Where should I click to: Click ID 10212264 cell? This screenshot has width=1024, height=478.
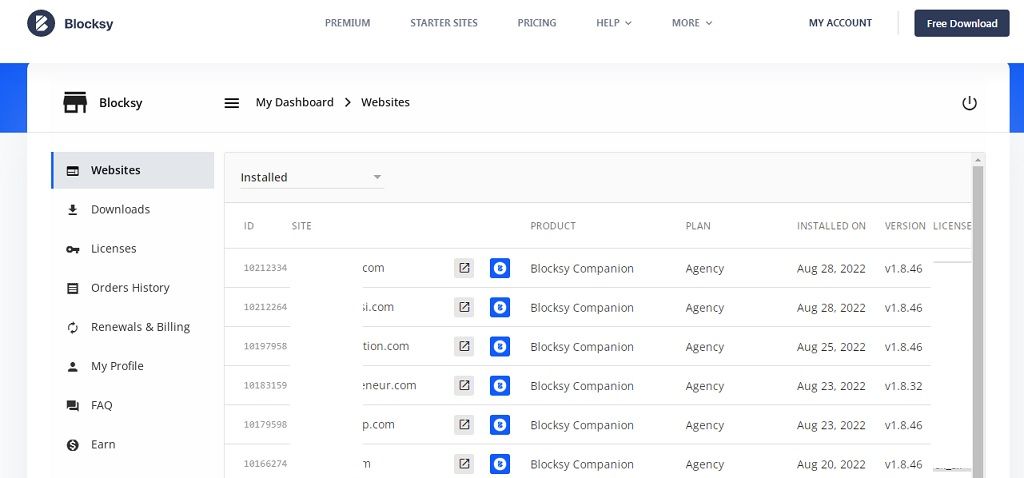click(265, 307)
